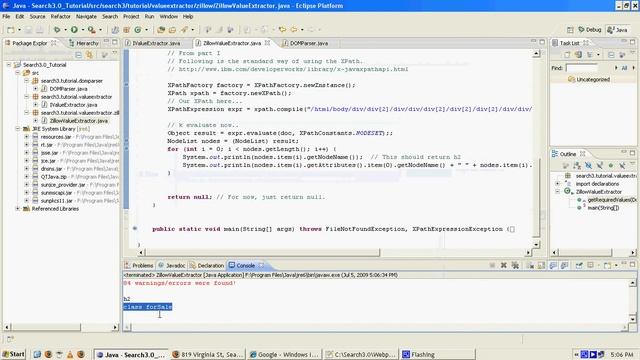640x360 pixels.
Task: Open the Declaration tab
Action: 207,265
